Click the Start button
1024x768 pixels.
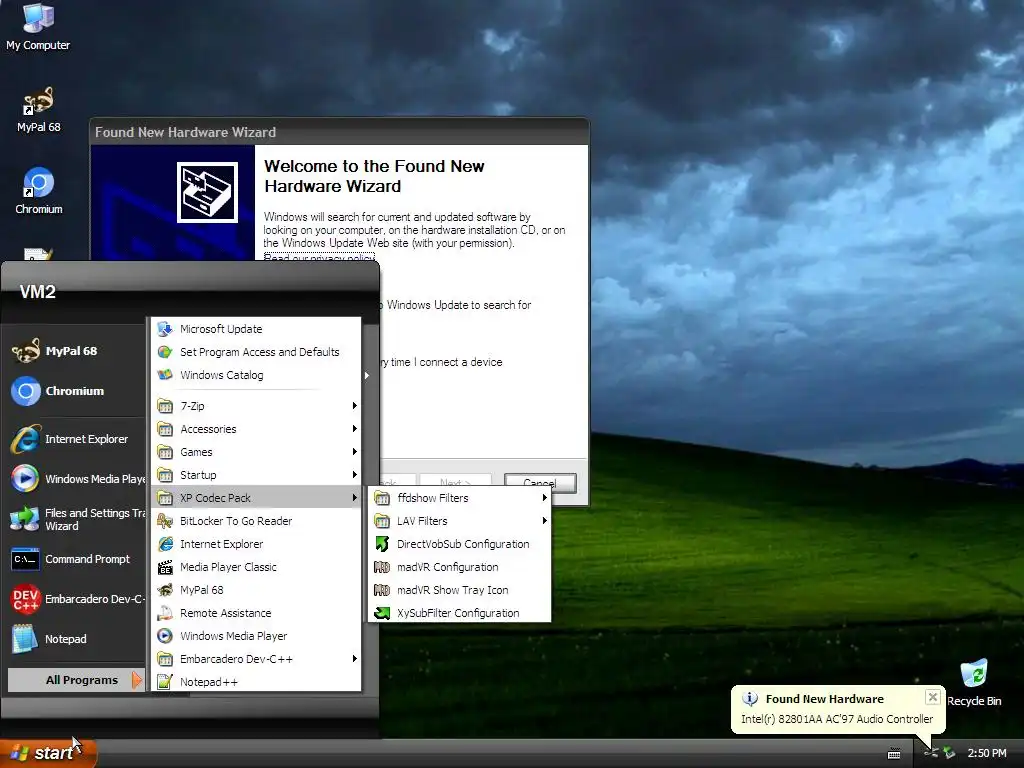(48, 753)
